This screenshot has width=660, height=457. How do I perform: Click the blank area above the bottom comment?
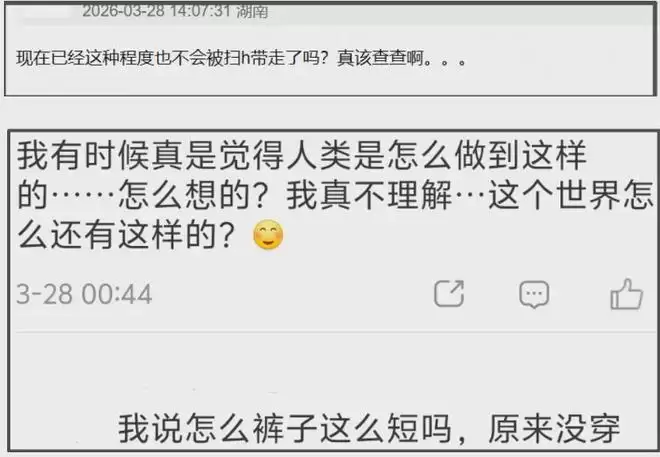[x=335, y=372]
